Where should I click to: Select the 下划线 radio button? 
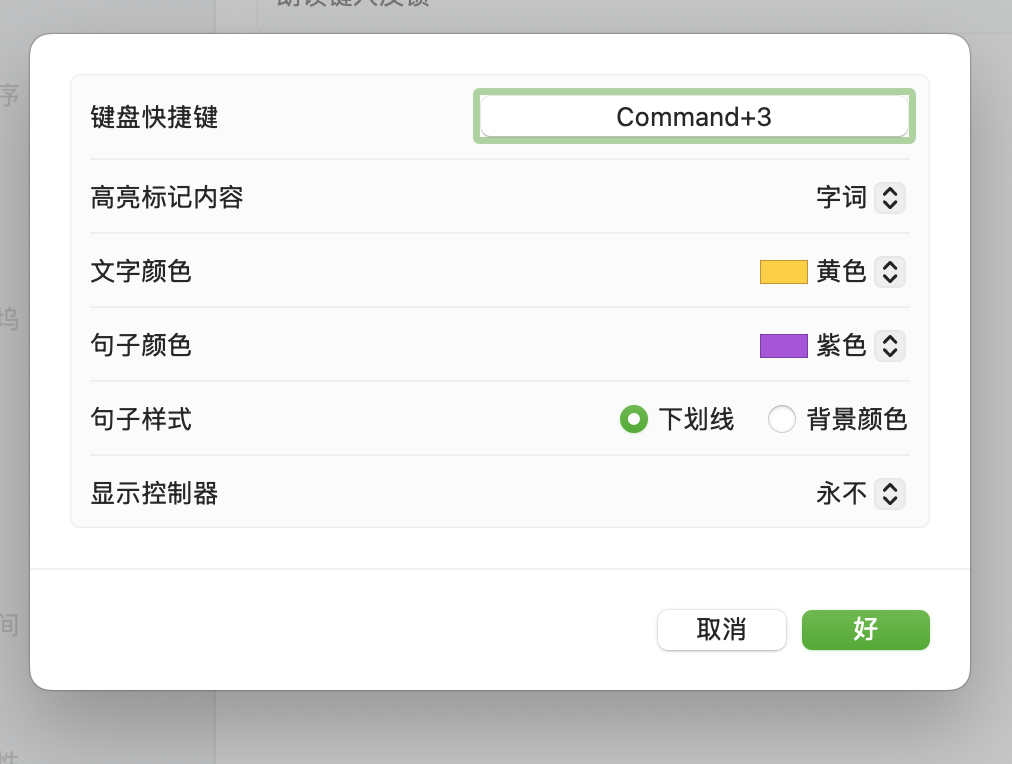[x=633, y=420]
